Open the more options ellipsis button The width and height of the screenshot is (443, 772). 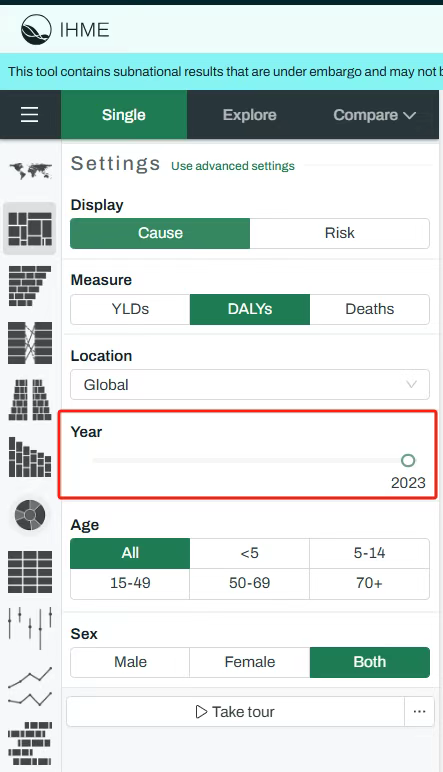pyautogui.click(x=419, y=711)
